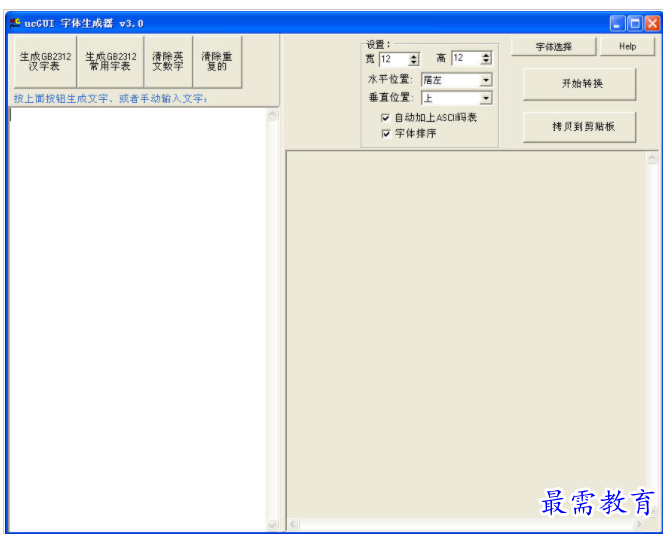Viewport: 663px width, 534px height.
Task: Copy output with 拷贝到剪贴板 button
Action: pyautogui.click(x=579, y=126)
